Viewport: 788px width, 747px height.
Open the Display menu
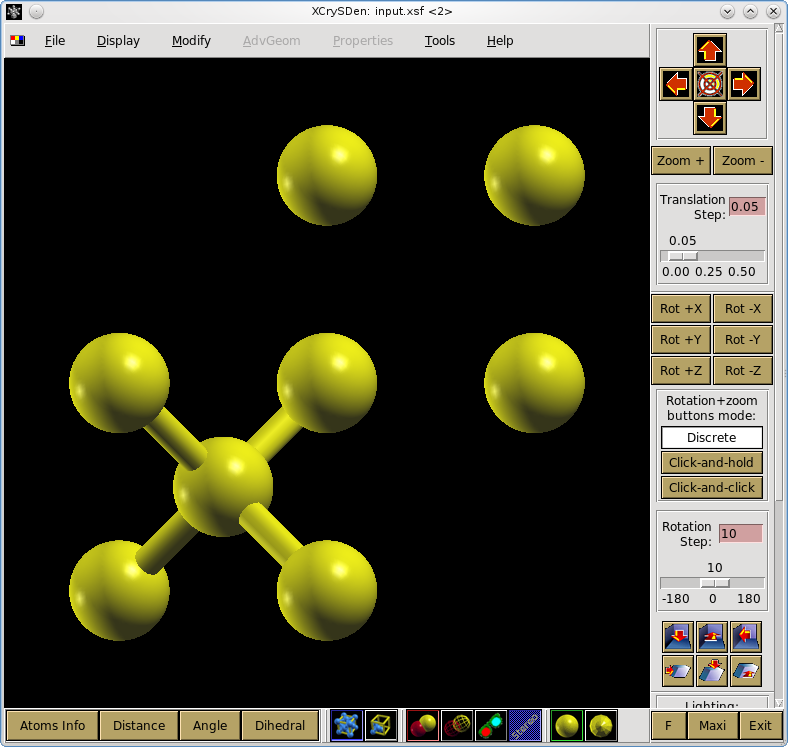[118, 41]
